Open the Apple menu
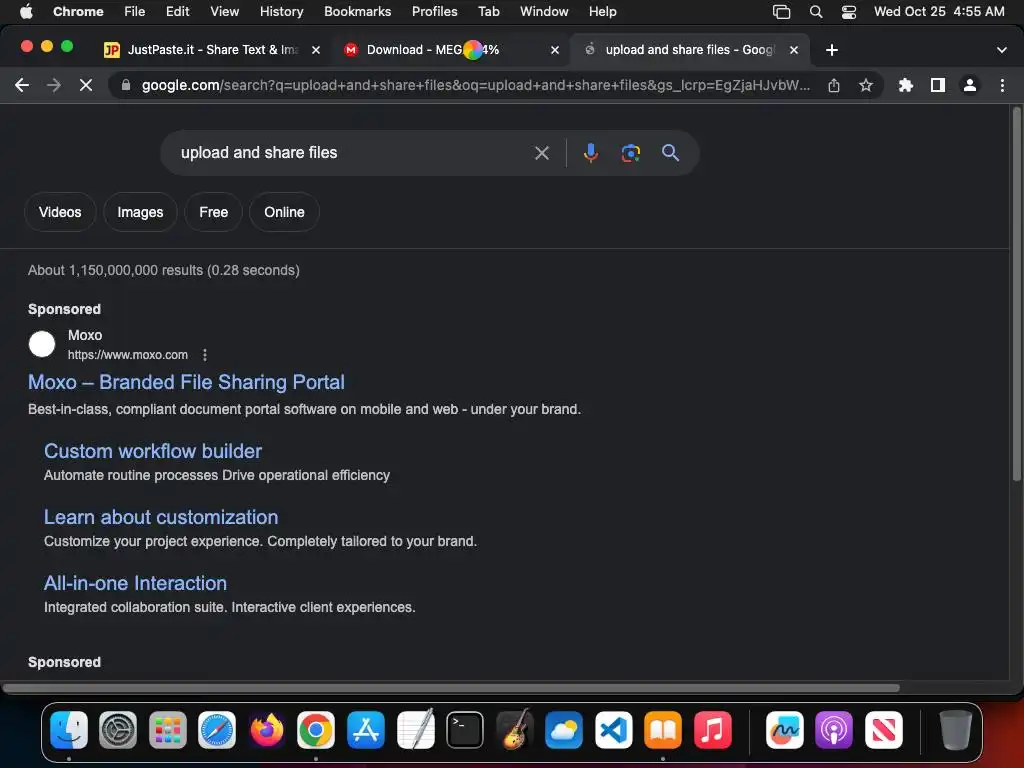 (26, 11)
